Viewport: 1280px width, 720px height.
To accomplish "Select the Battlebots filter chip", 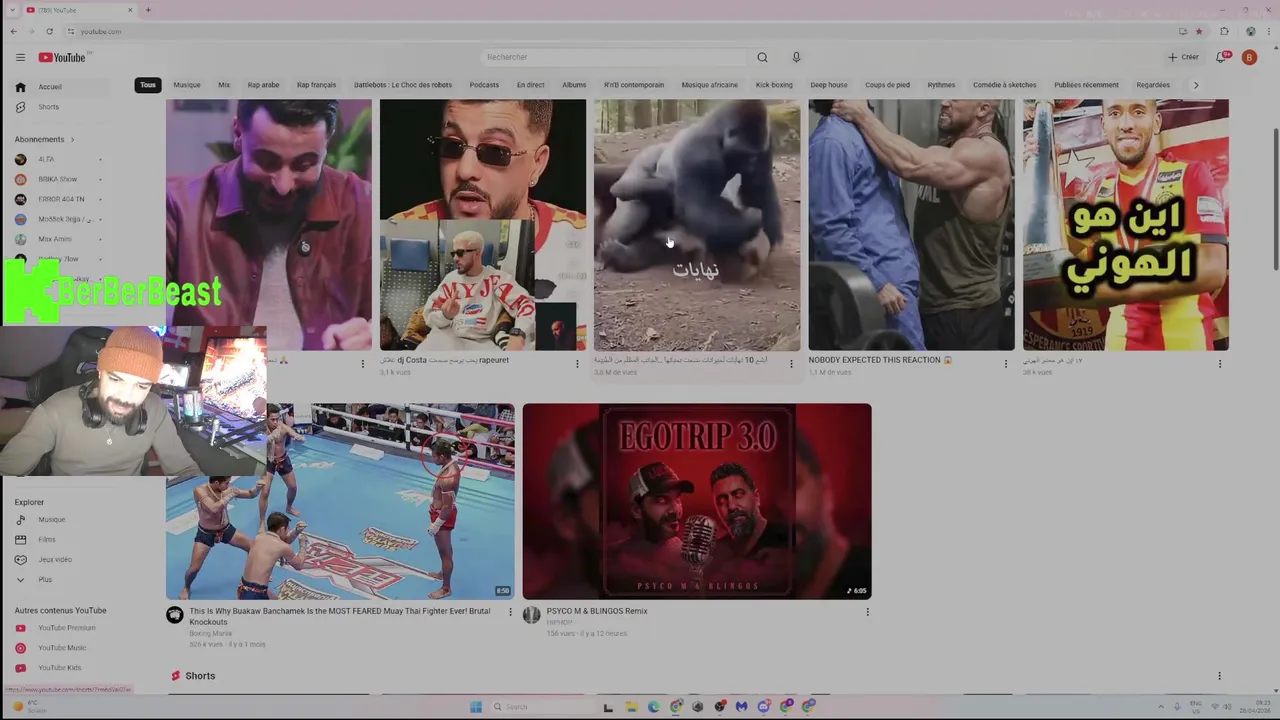I will [403, 85].
